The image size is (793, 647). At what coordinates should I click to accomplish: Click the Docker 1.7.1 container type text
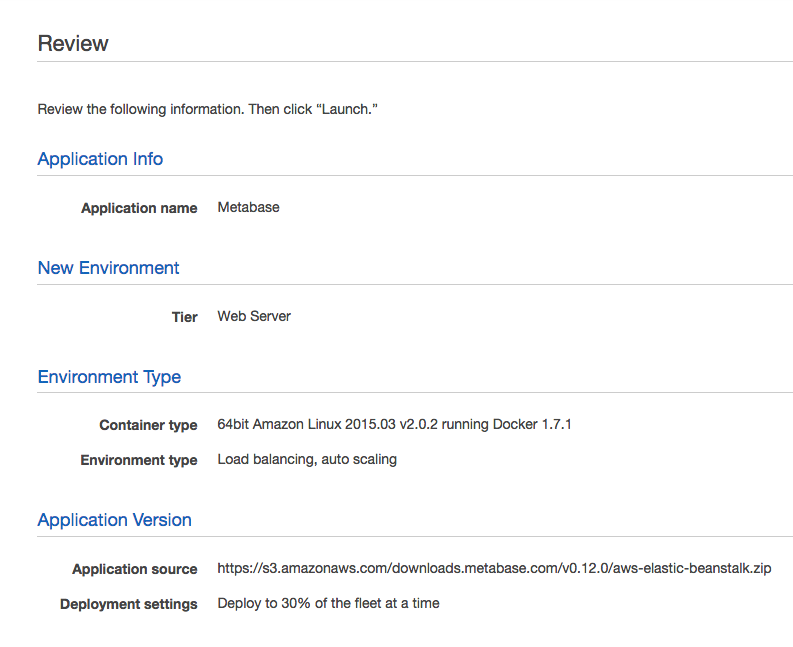394,424
